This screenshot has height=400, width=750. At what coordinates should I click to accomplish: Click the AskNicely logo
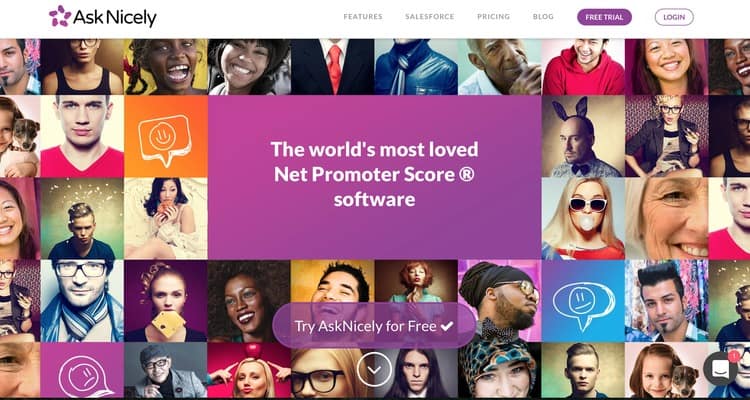pyautogui.click(x=103, y=16)
